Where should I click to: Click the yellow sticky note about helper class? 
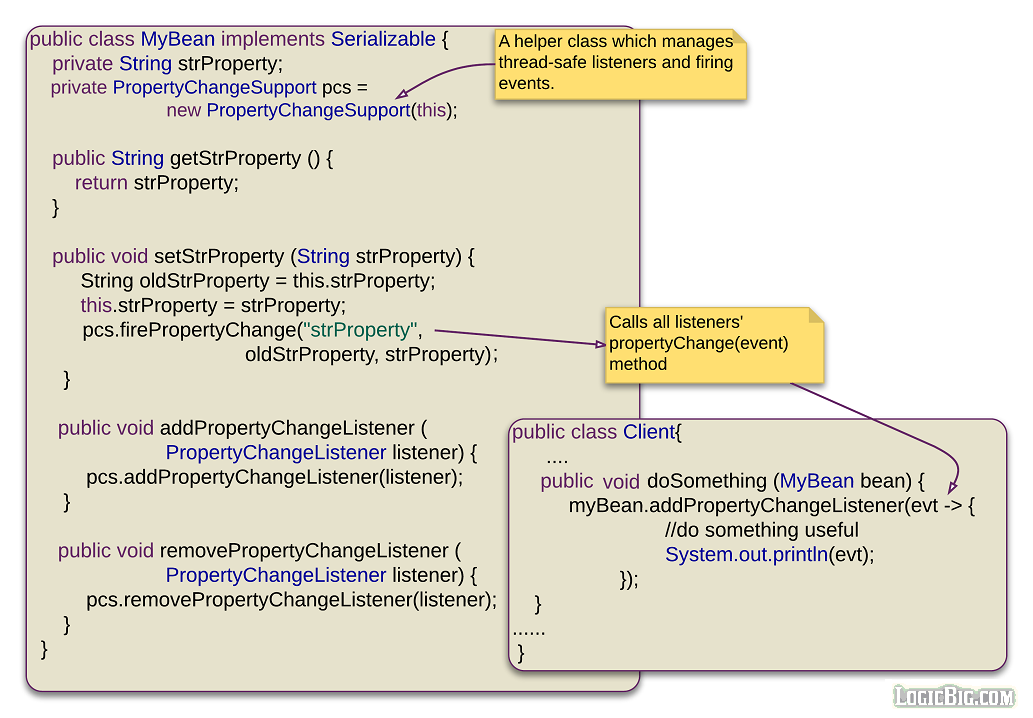point(620,64)
